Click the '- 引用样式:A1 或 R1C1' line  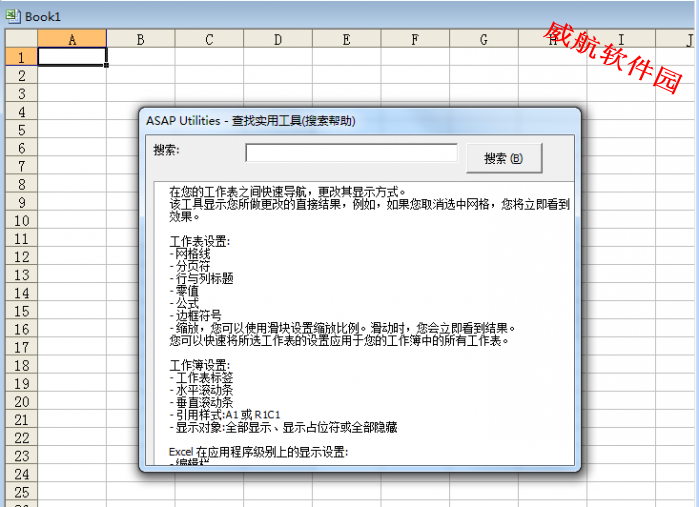tap(225, 415)
